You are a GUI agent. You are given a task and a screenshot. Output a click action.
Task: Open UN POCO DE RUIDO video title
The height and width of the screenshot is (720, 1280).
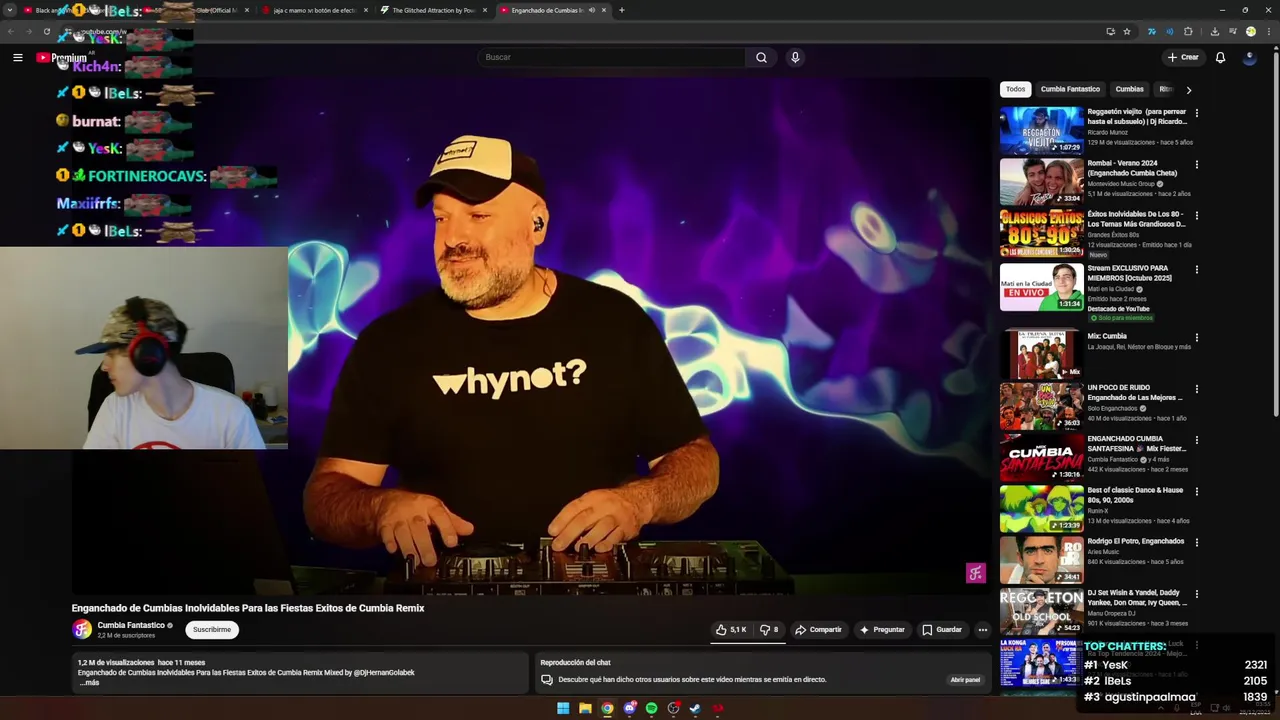tap(1135, 392)
